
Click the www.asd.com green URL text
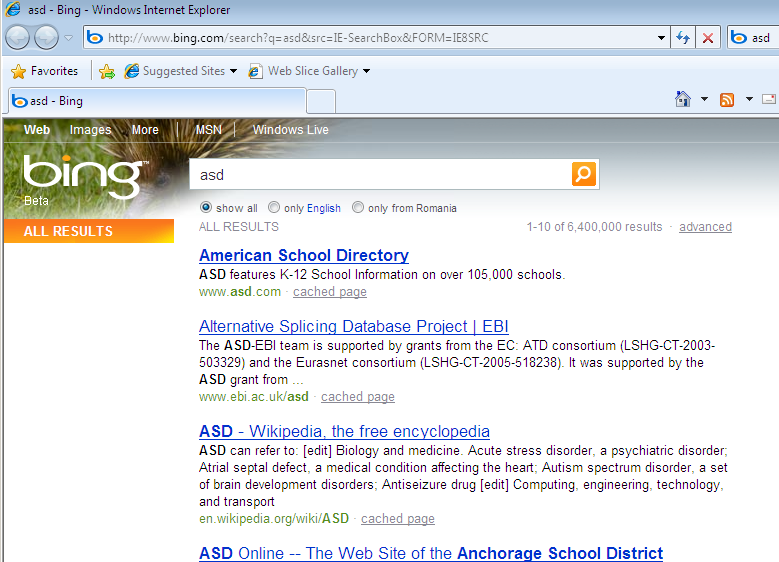coord(240,292)
